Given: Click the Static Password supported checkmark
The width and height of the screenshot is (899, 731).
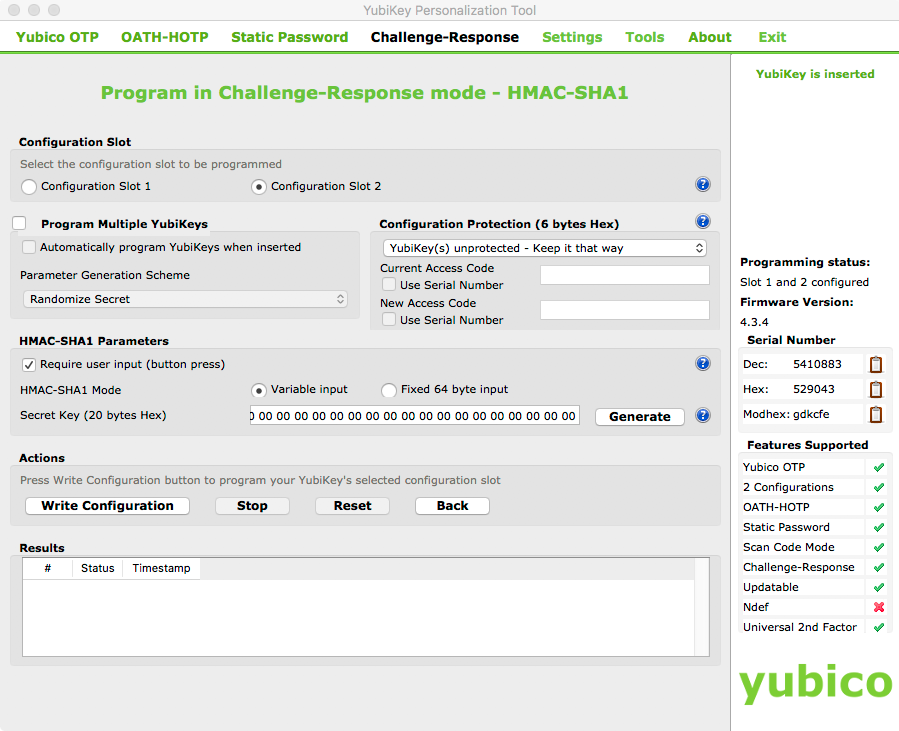Looking at the screenshot, I should 878,527.
